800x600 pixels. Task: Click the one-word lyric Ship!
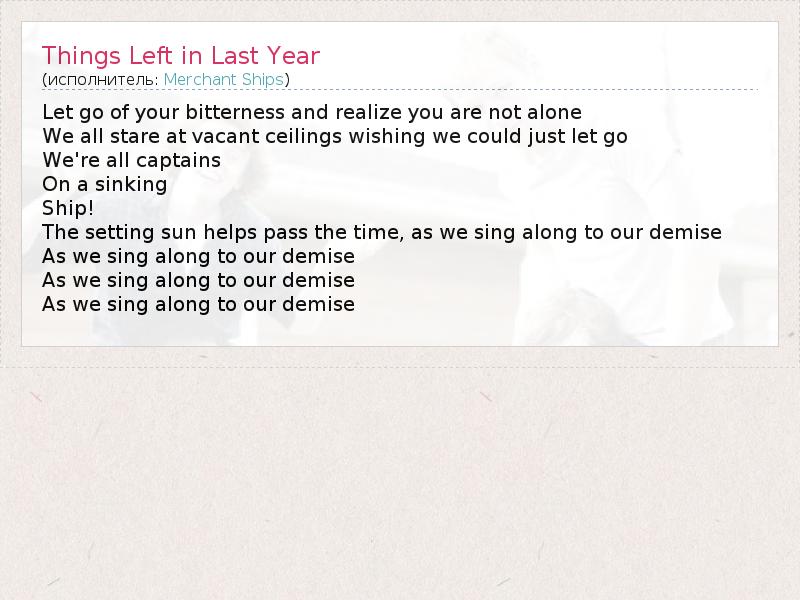67,208
